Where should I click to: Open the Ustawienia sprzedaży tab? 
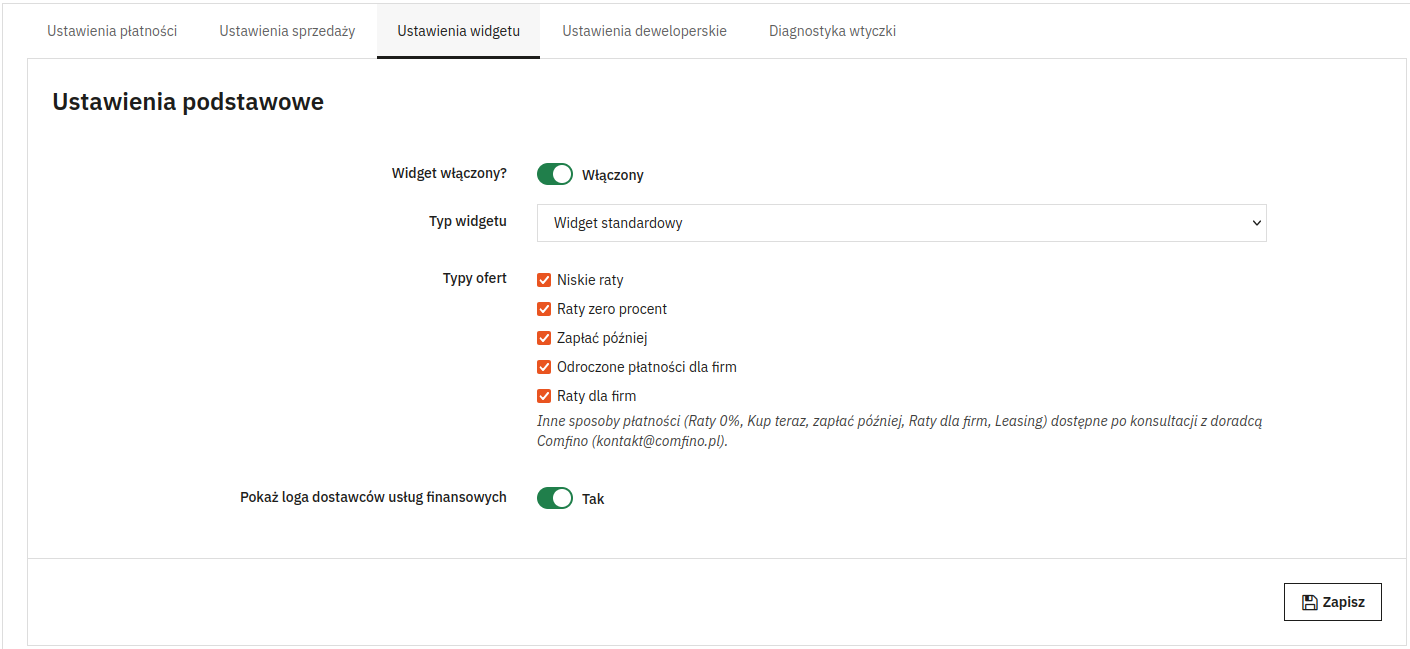[287, 31]
